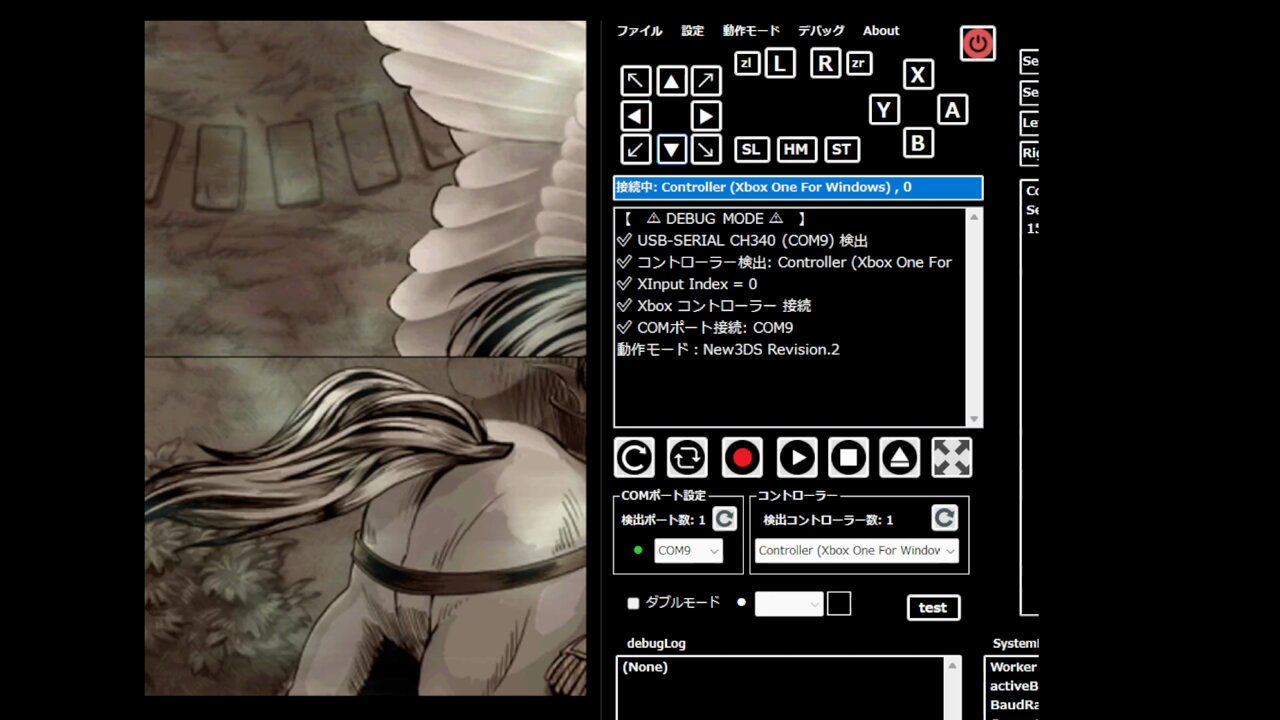Open the 設定 menu
The width and height of the screenshot is (1280, 720).
coord(693,31)
